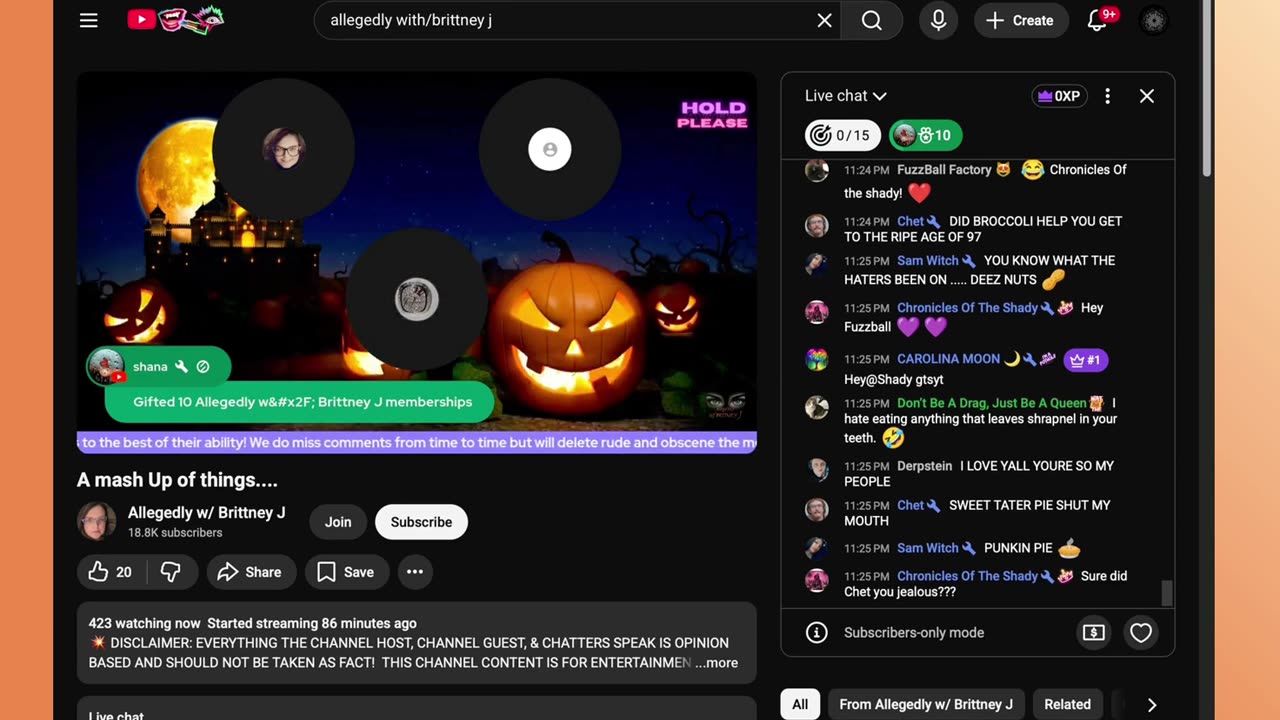Save the video to a playlist
This screenshot has height=720, width=1280.
pyautogui.click(x=346, y=572)
